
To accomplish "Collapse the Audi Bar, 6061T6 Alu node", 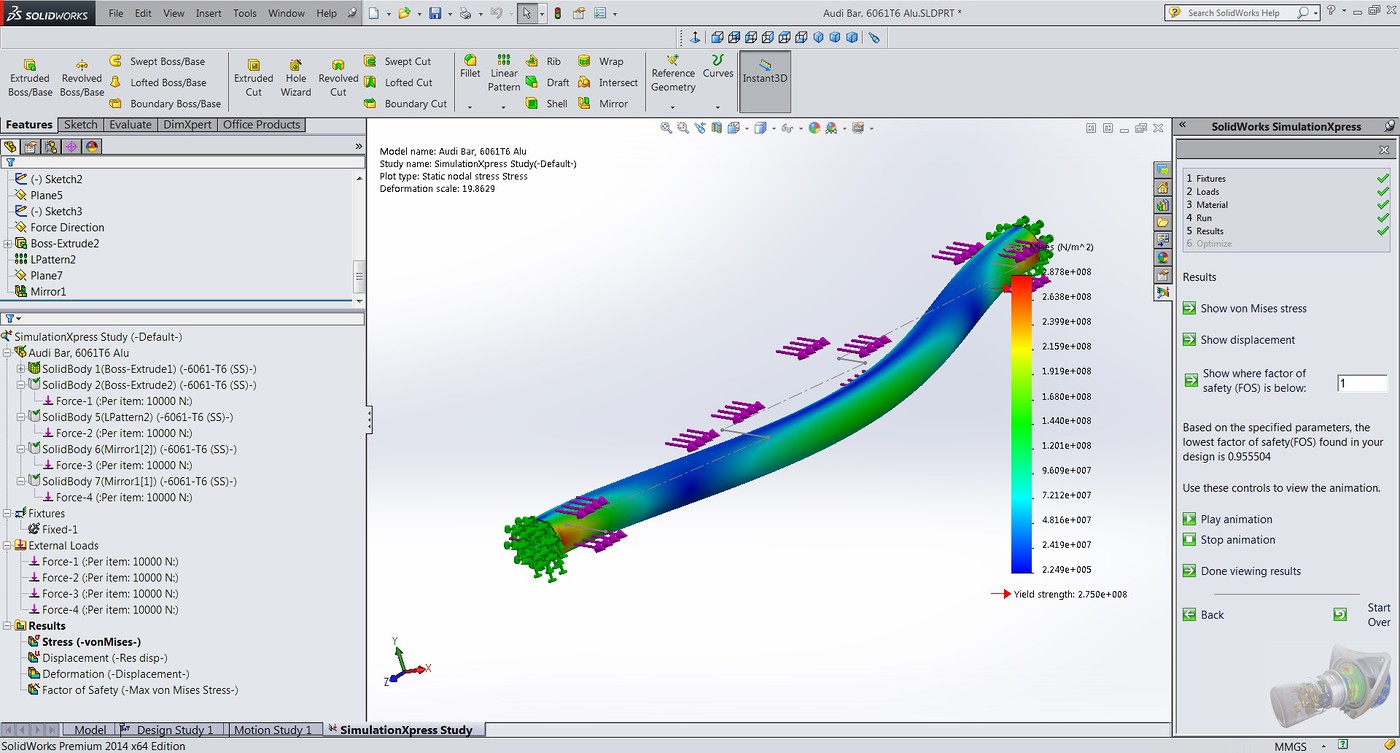I will point(8,353).
